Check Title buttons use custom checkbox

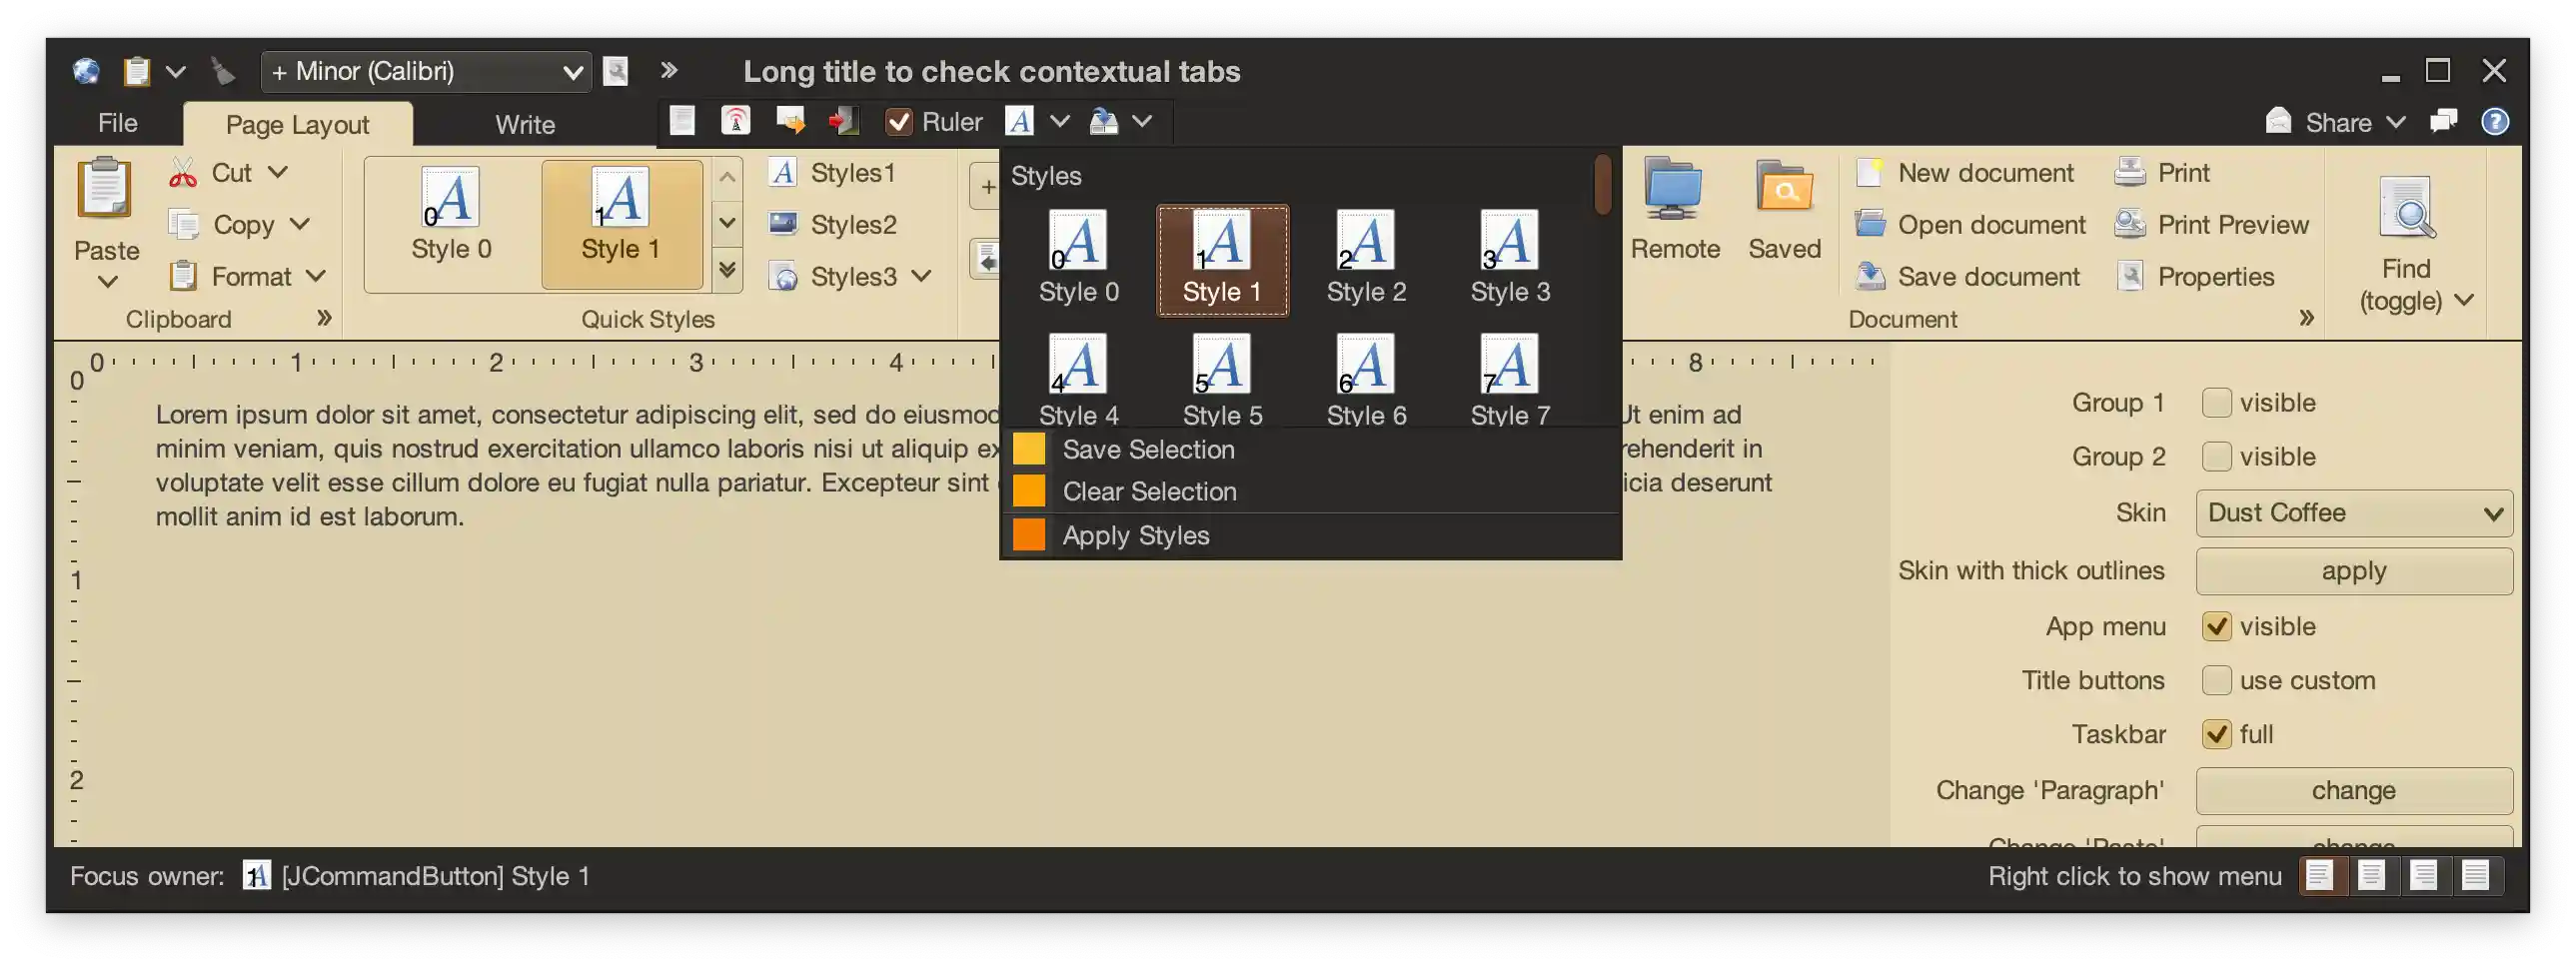(2216, 681)
